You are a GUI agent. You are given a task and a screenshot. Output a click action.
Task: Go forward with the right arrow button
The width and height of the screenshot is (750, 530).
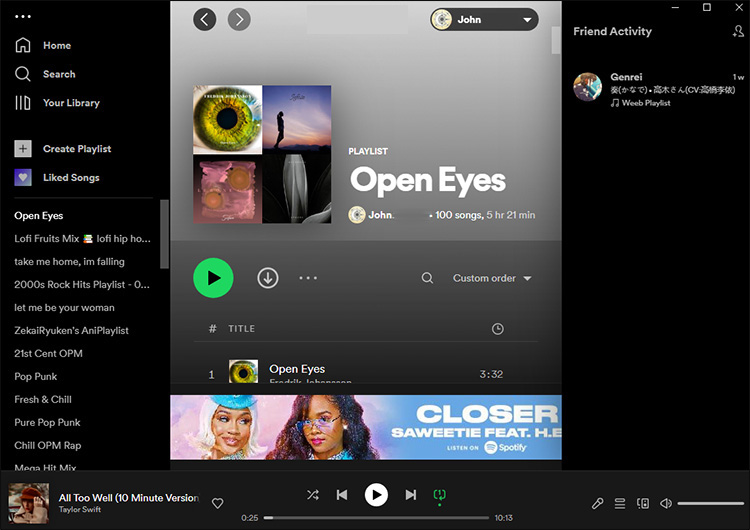(x=239, y=20)
